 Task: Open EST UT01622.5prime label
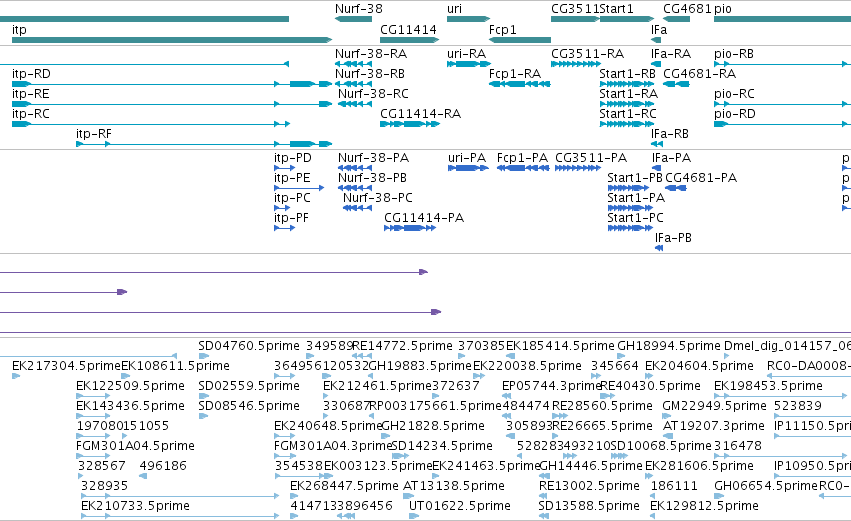(460, 506)
